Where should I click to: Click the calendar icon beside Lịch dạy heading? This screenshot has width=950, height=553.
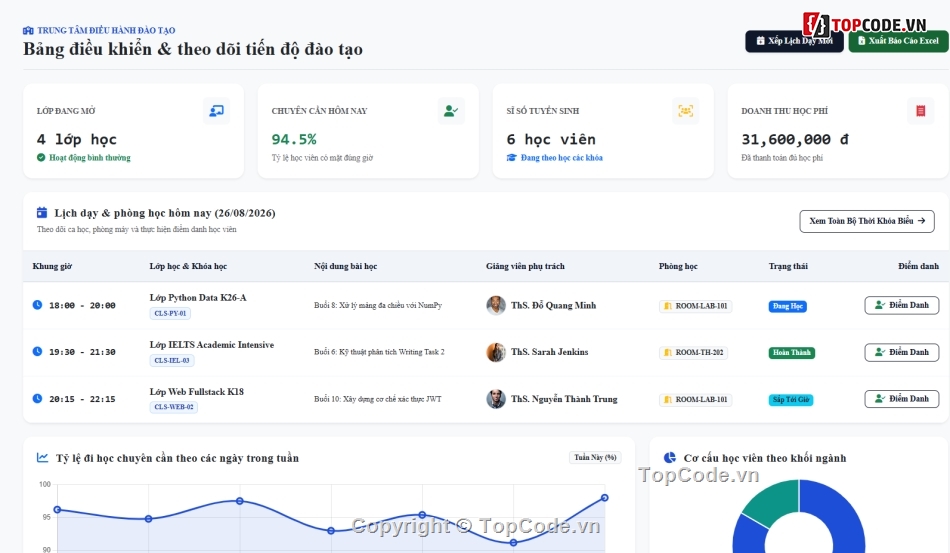pyautogui.click(x=42, y=213)
